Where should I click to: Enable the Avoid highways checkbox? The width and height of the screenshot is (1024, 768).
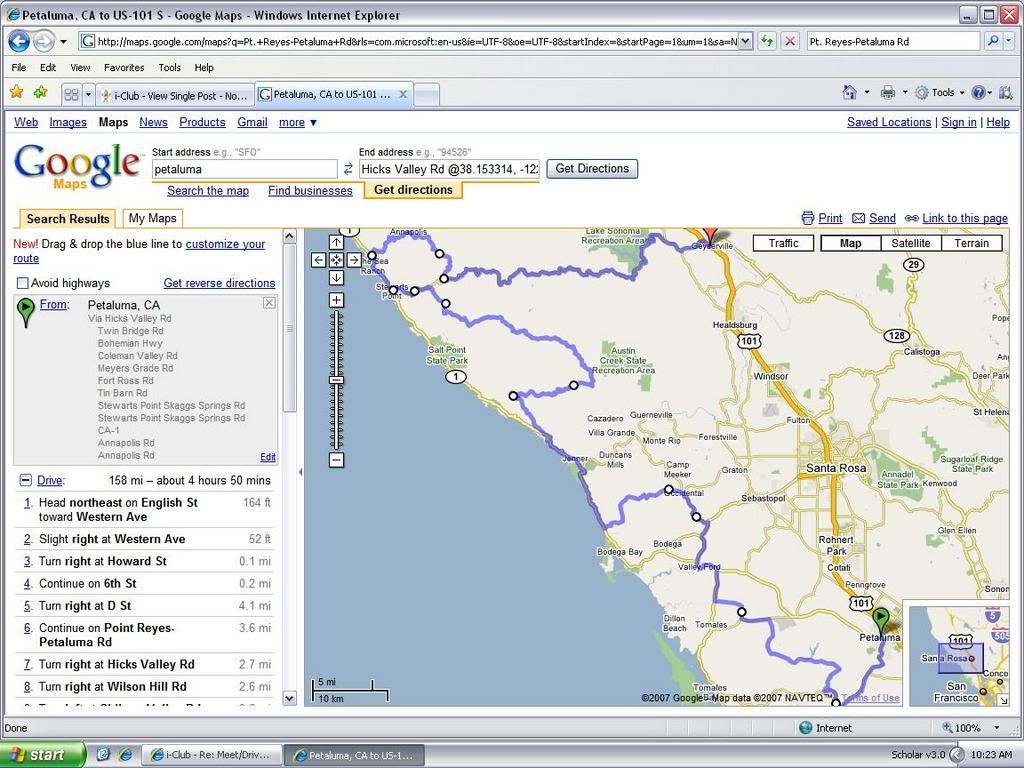tap(23, 283)
